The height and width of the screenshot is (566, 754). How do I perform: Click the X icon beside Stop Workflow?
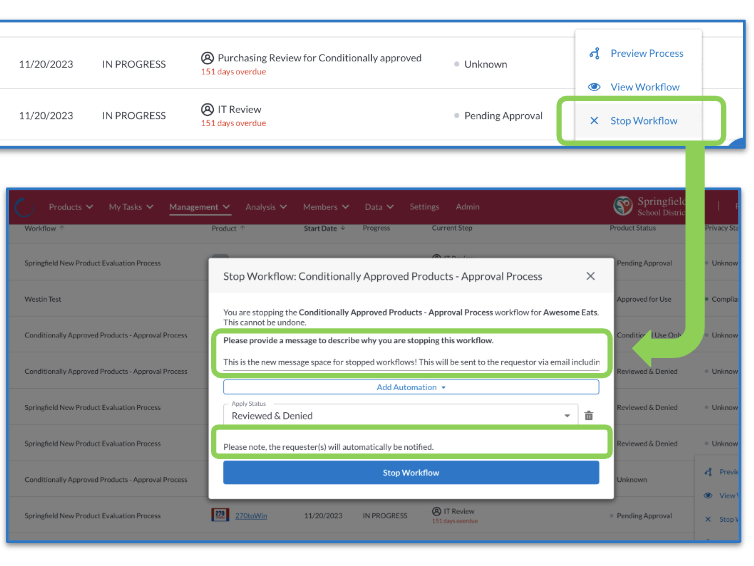click(x=594, y=121)
